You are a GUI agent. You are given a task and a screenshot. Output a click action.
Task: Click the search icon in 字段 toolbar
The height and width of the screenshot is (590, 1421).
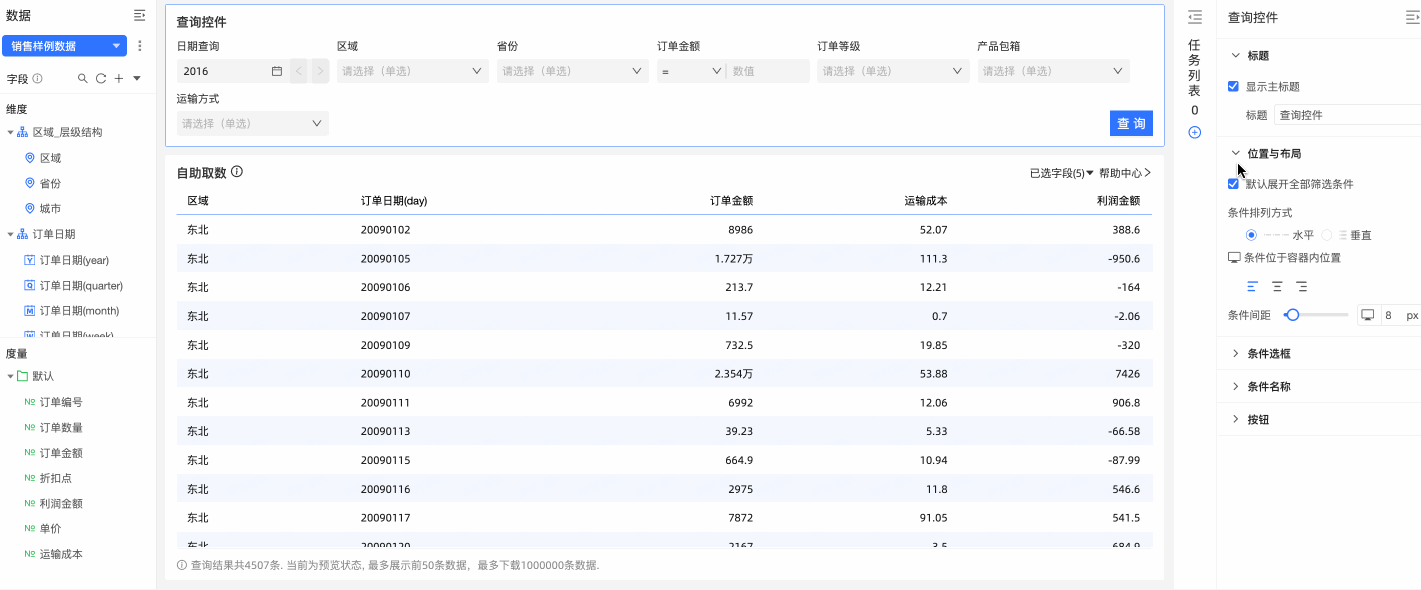(83, 78)
